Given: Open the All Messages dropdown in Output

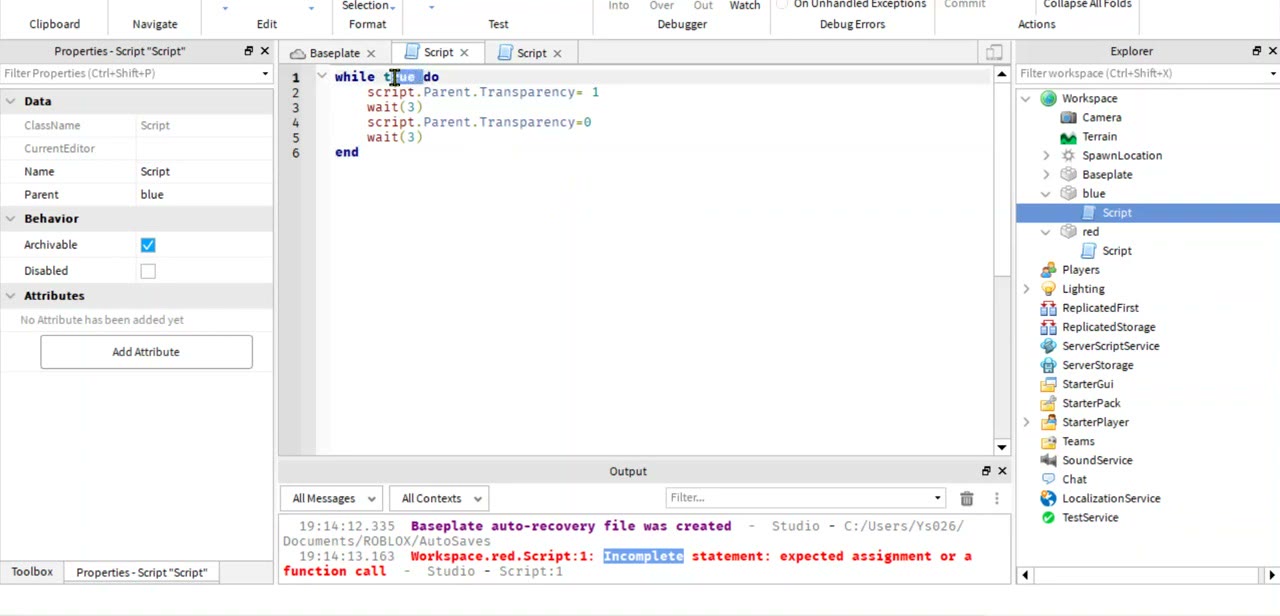Looking at the screenshot, I should point(334,498).
